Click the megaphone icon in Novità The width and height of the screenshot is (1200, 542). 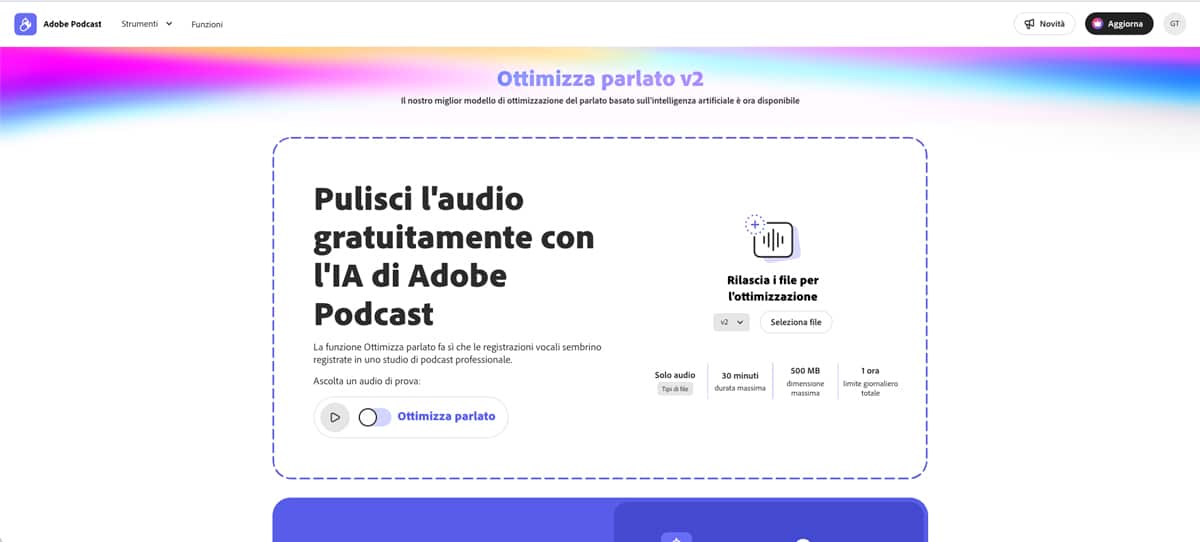[x=1030, y=24]
